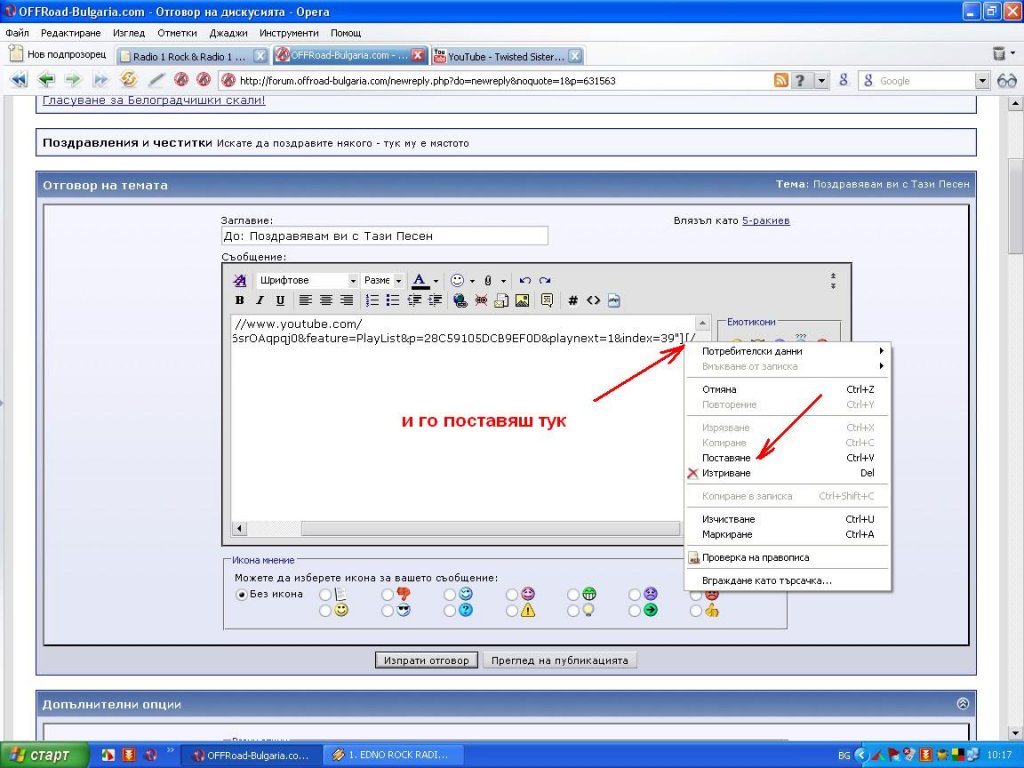The height and width of the screenshot is (768, 1024).
Task: Expand the text color dropdown arrow
Action: pyautogui.click(x=436, y=281)
